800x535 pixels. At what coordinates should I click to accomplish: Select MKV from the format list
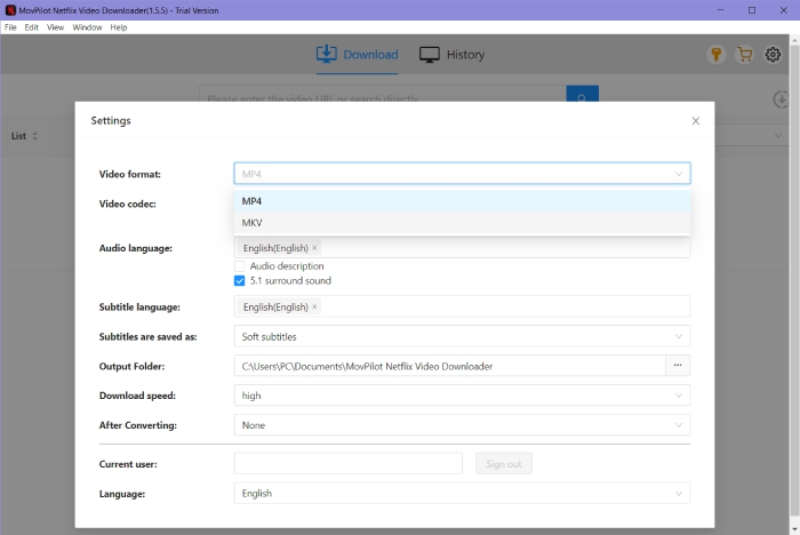(462, 222)
